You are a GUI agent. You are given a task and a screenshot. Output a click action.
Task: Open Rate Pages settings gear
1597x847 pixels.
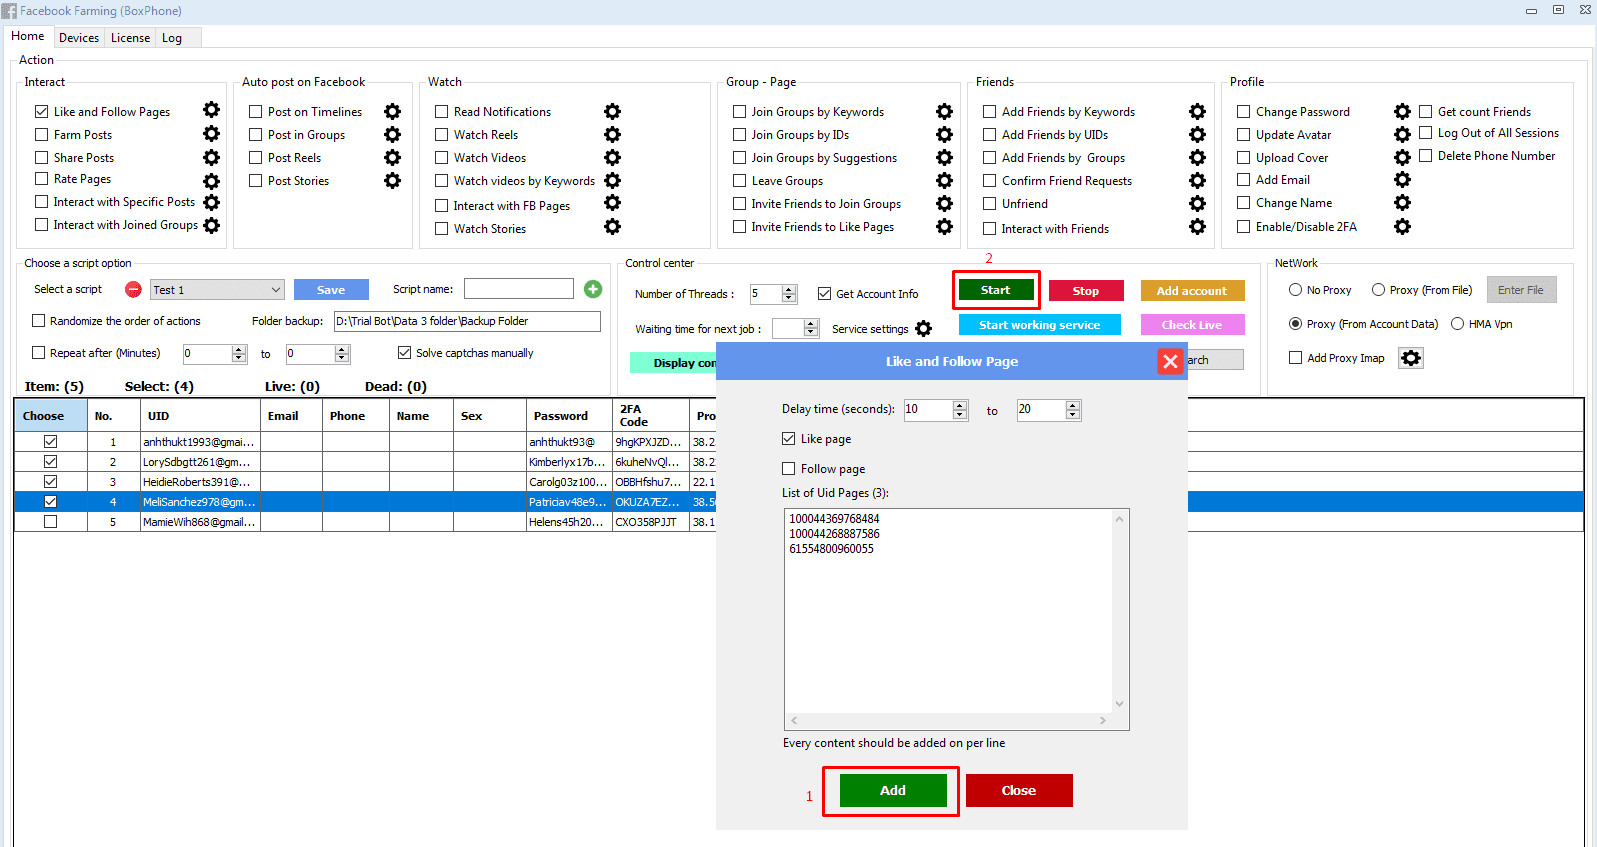211,181
